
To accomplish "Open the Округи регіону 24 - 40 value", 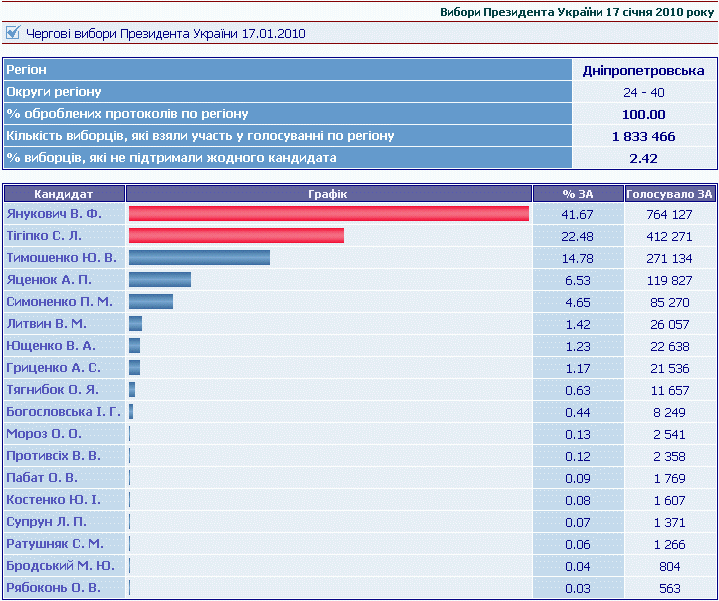I will click(643, 92).
